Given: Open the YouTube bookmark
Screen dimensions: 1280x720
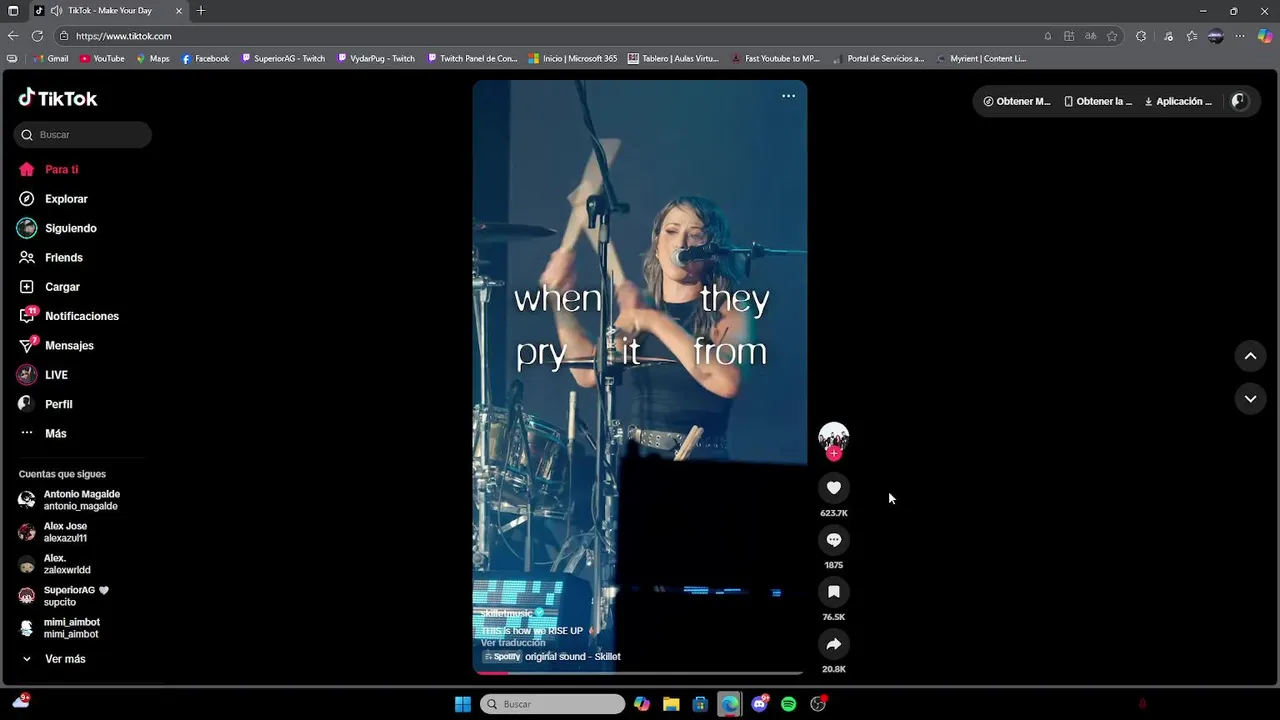Looking at the screenshot, I should [102, 59].
